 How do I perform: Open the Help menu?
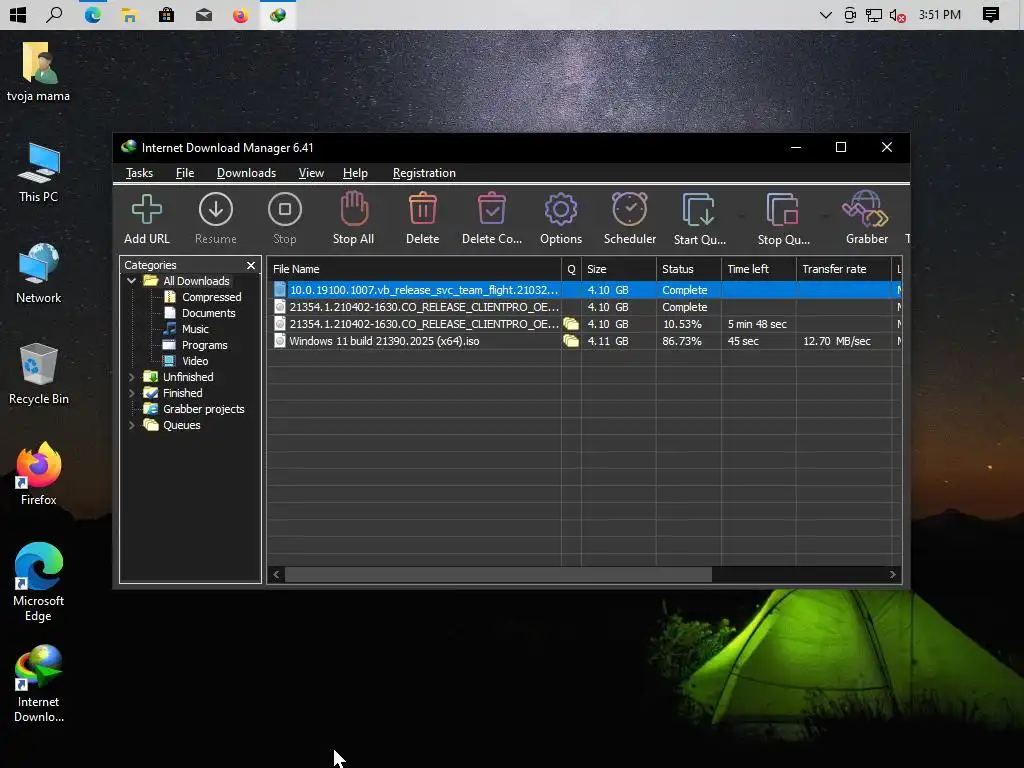355,173
